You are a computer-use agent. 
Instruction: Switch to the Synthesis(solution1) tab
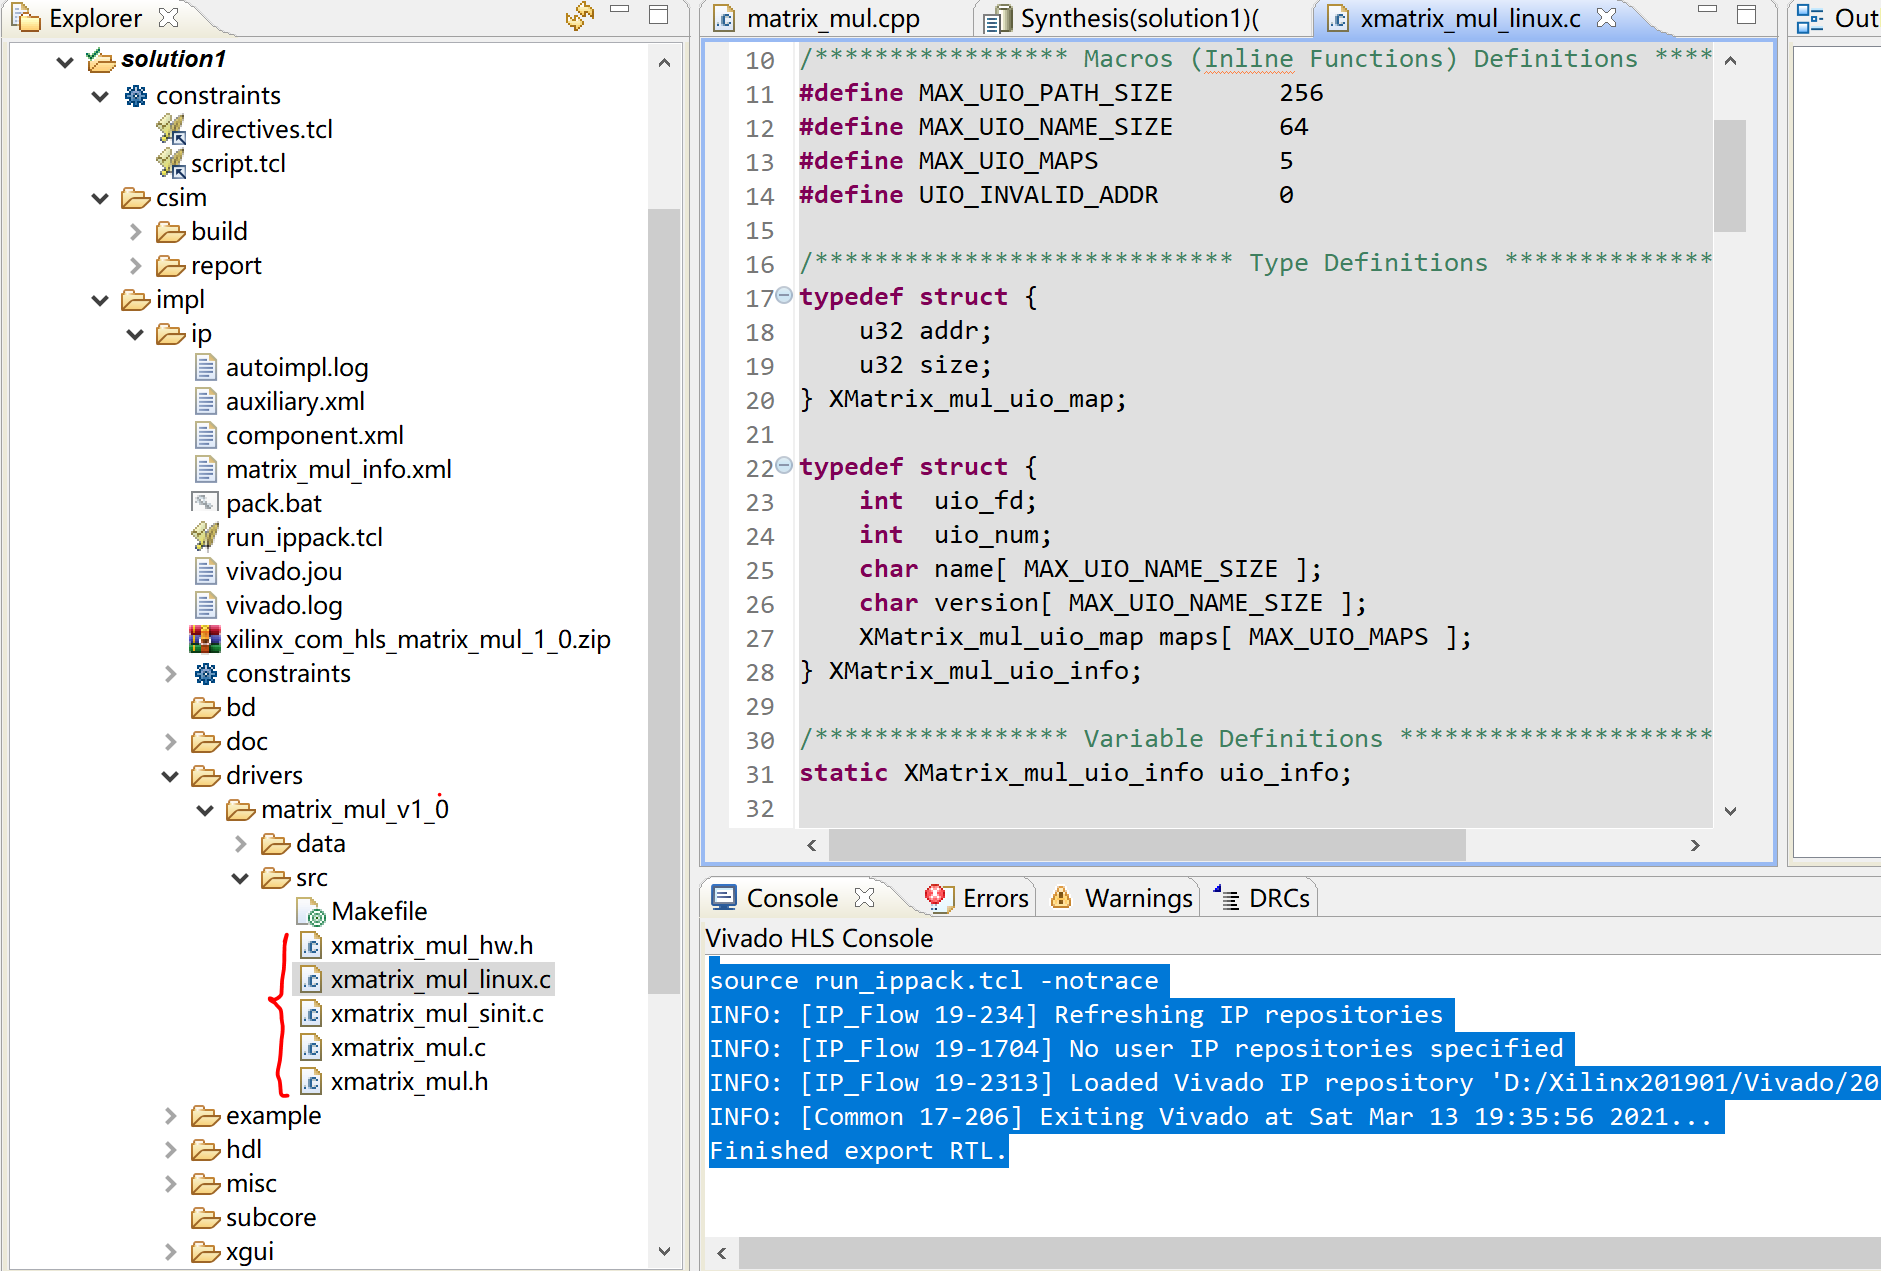coord(1140,18)
